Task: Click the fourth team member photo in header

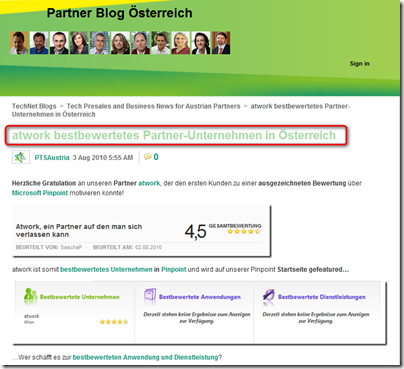Action: 79,43
